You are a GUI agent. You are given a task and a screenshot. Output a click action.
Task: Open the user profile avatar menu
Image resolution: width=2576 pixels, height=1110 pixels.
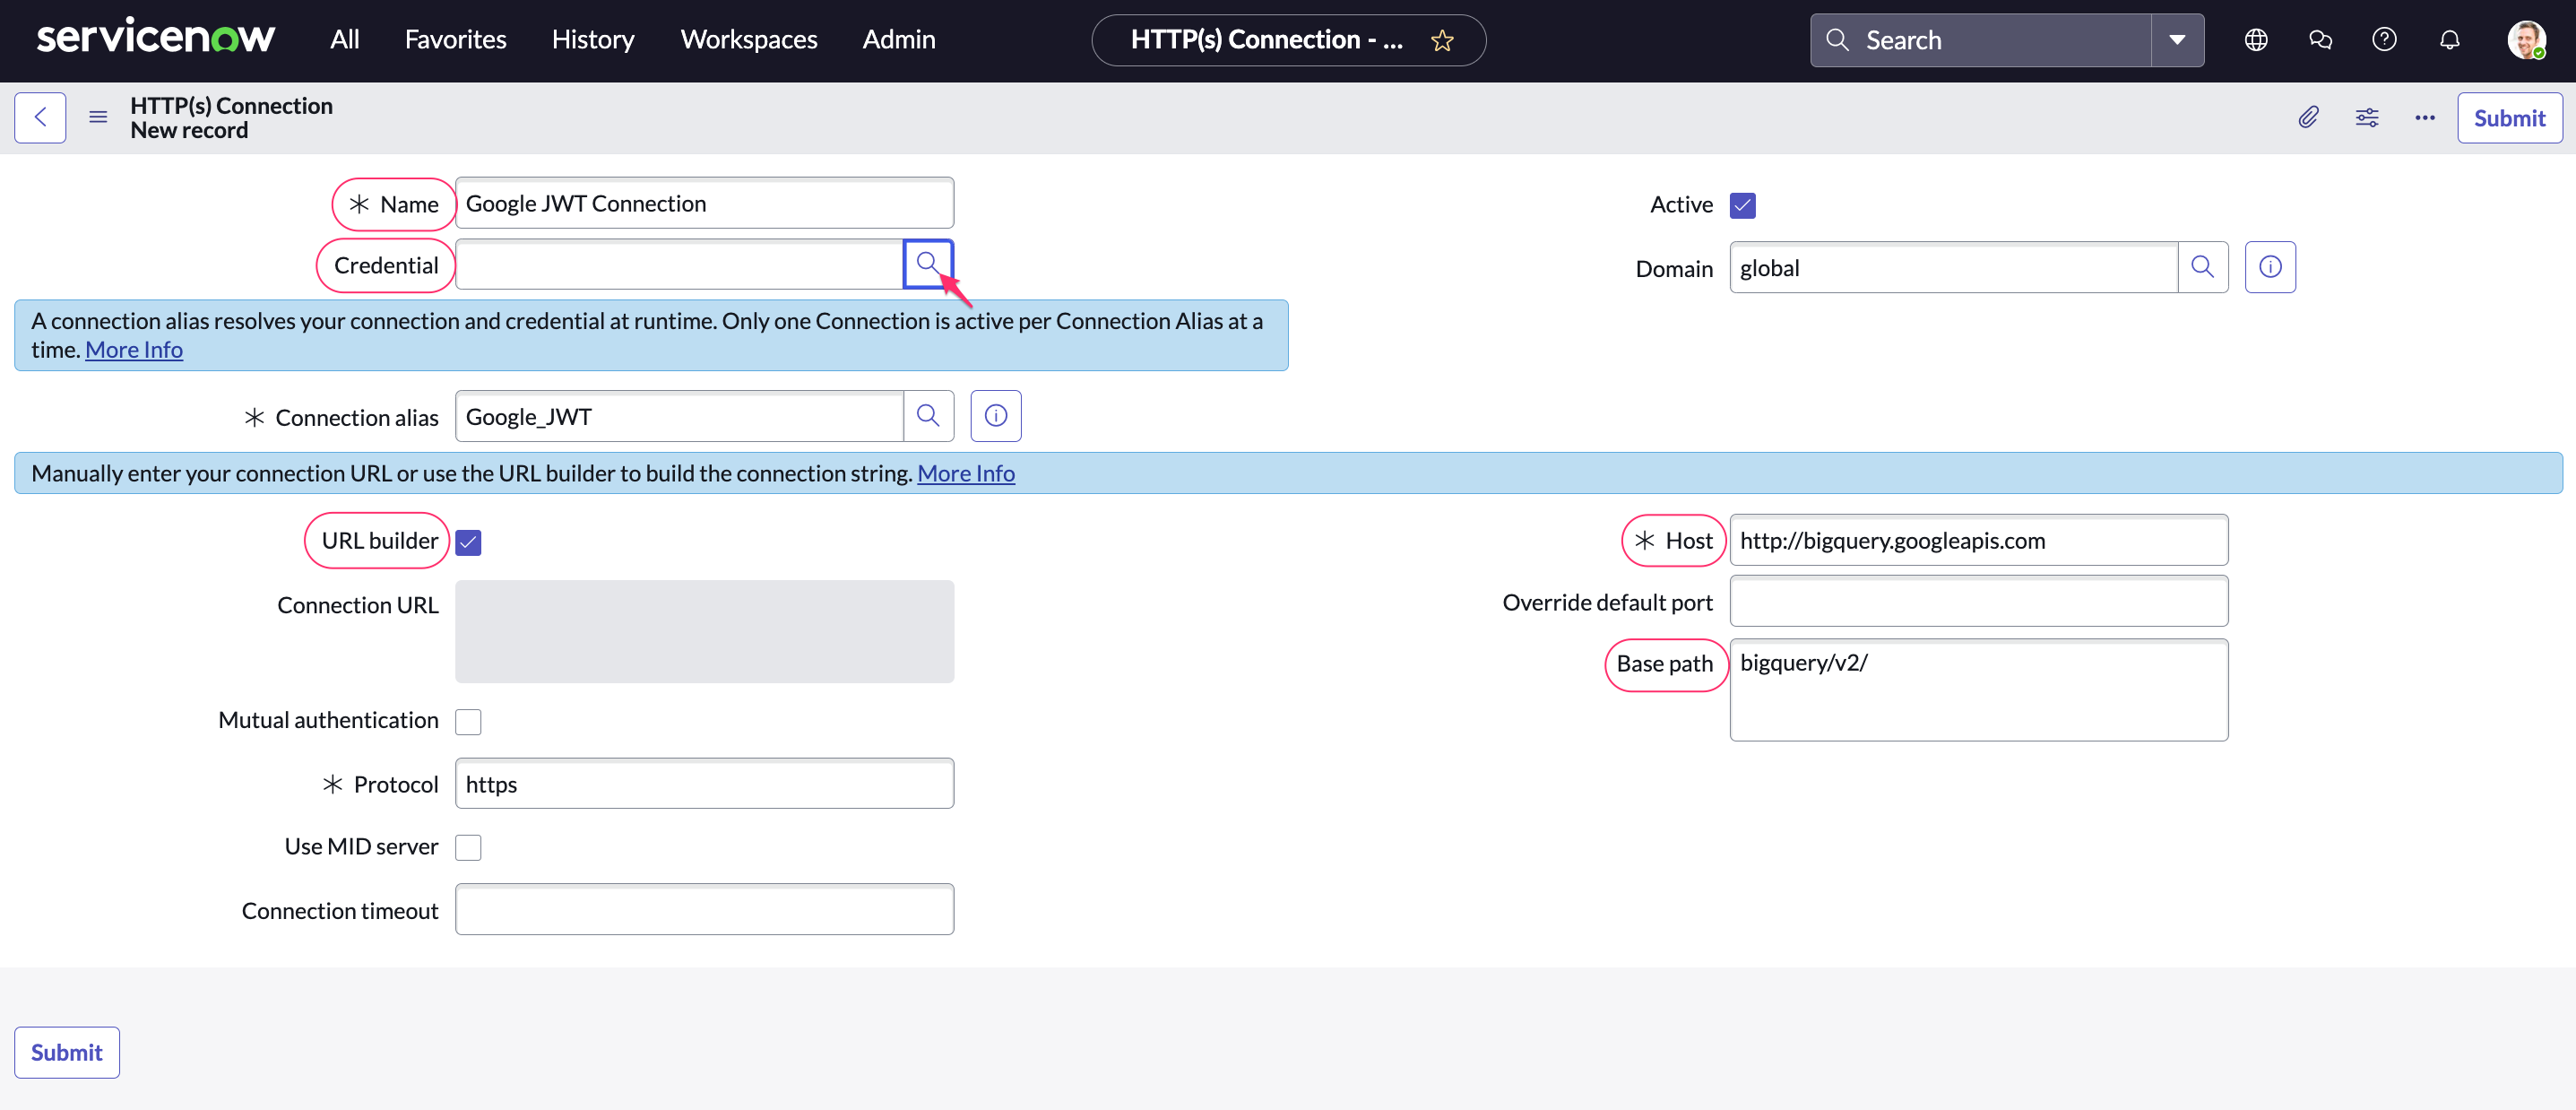(2526, 40)
